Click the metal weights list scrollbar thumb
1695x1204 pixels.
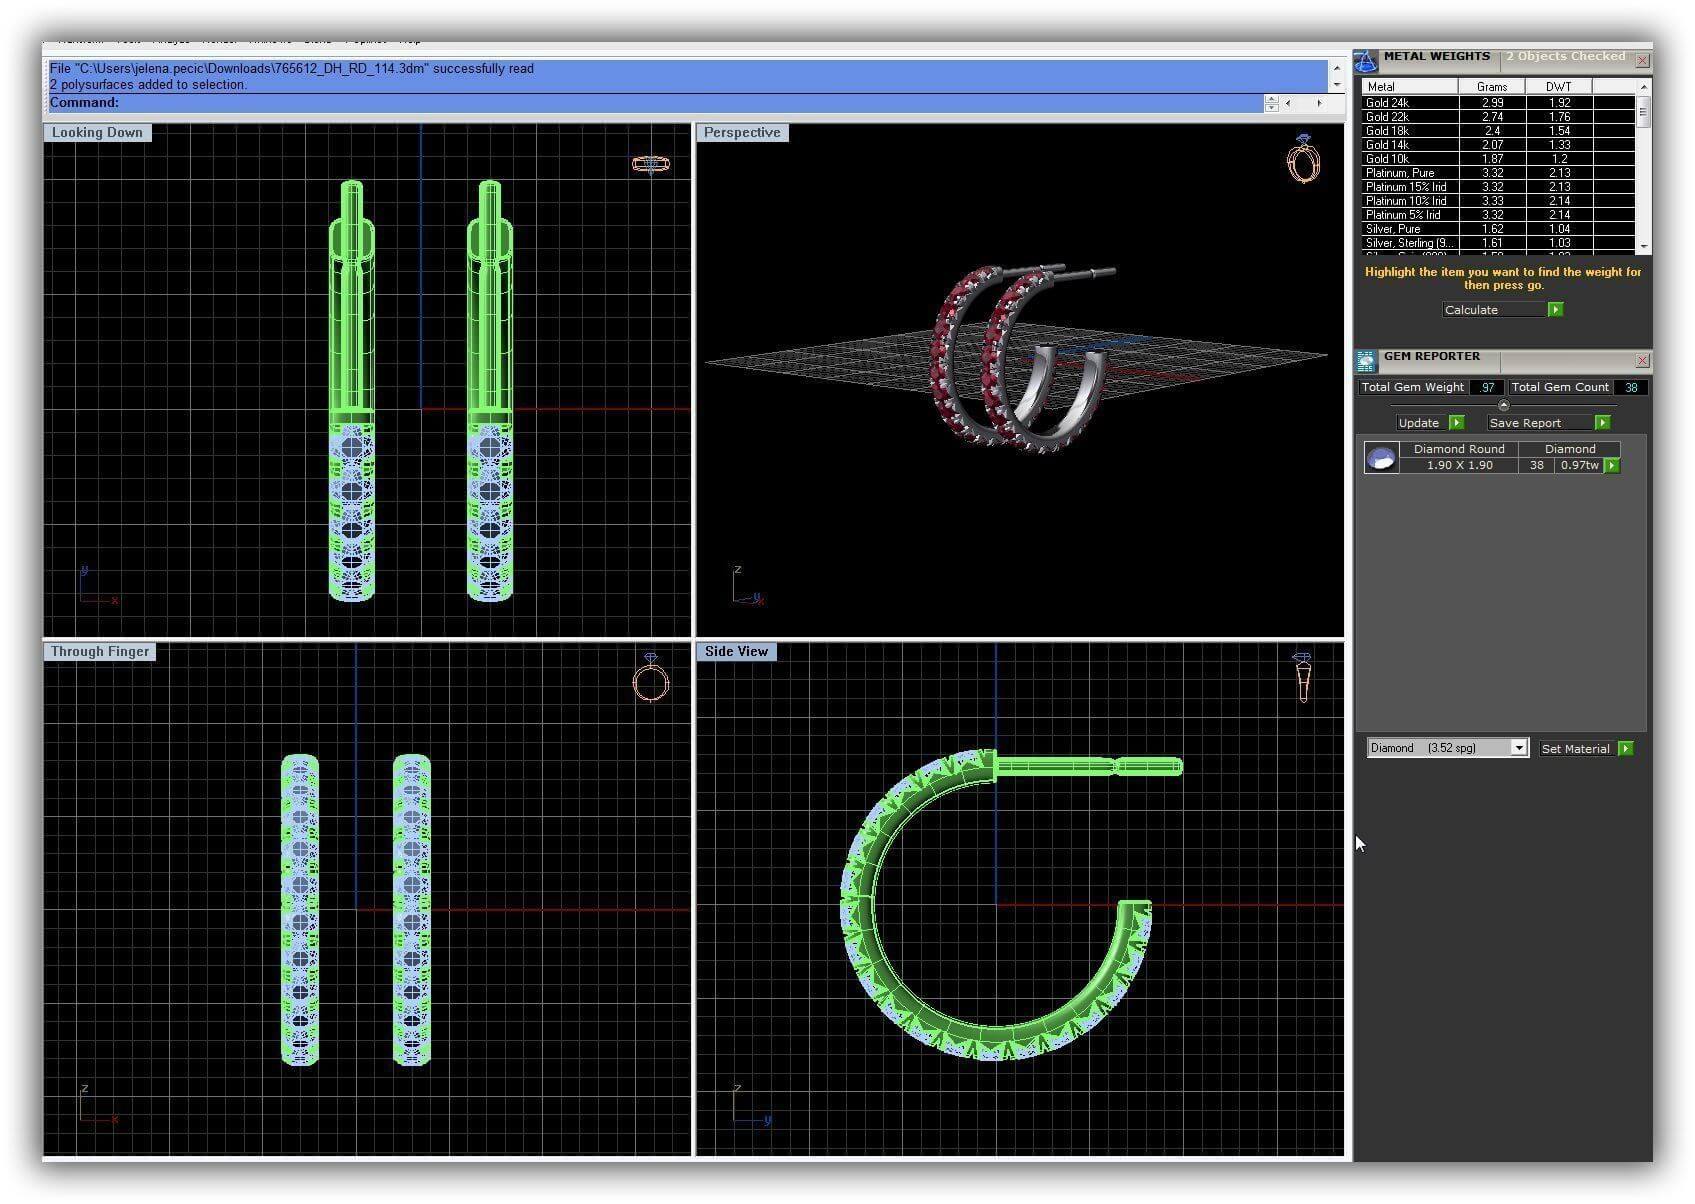tap(1642, 112)
